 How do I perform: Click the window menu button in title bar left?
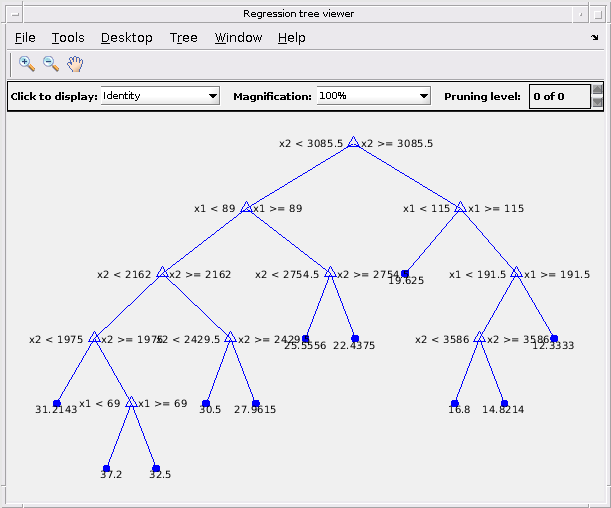(16, 14)
